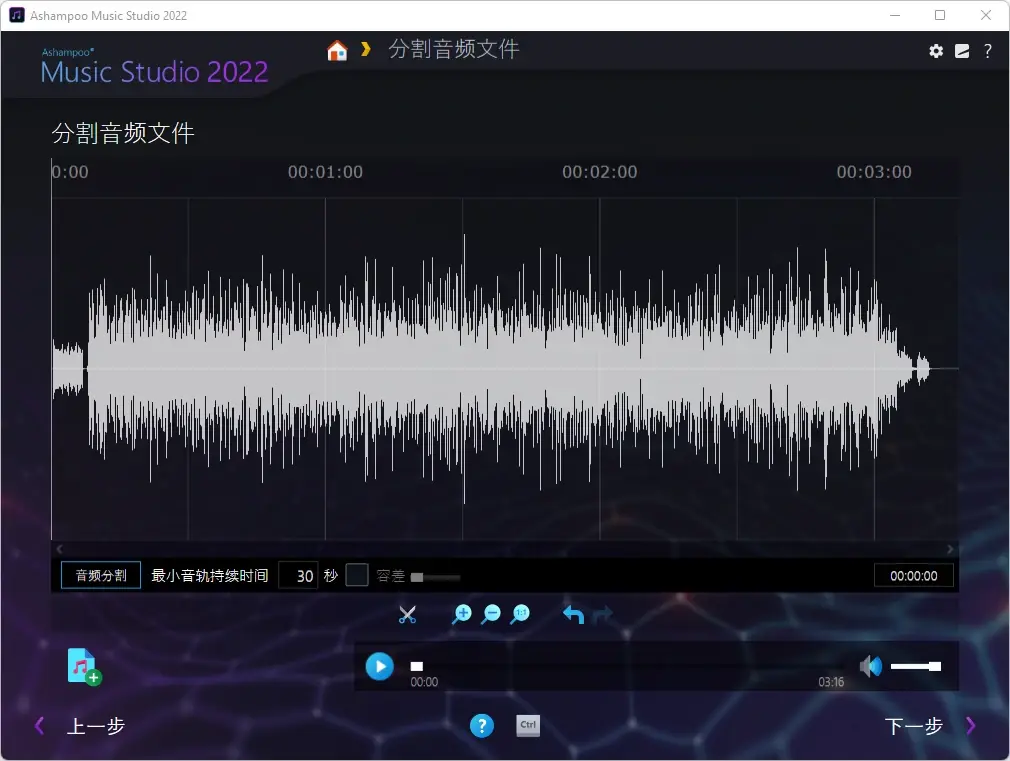Image resolution: width=1010 pixels, height=761 pixels.
Task: Proceed with 下一步
Action: point(913,726)
